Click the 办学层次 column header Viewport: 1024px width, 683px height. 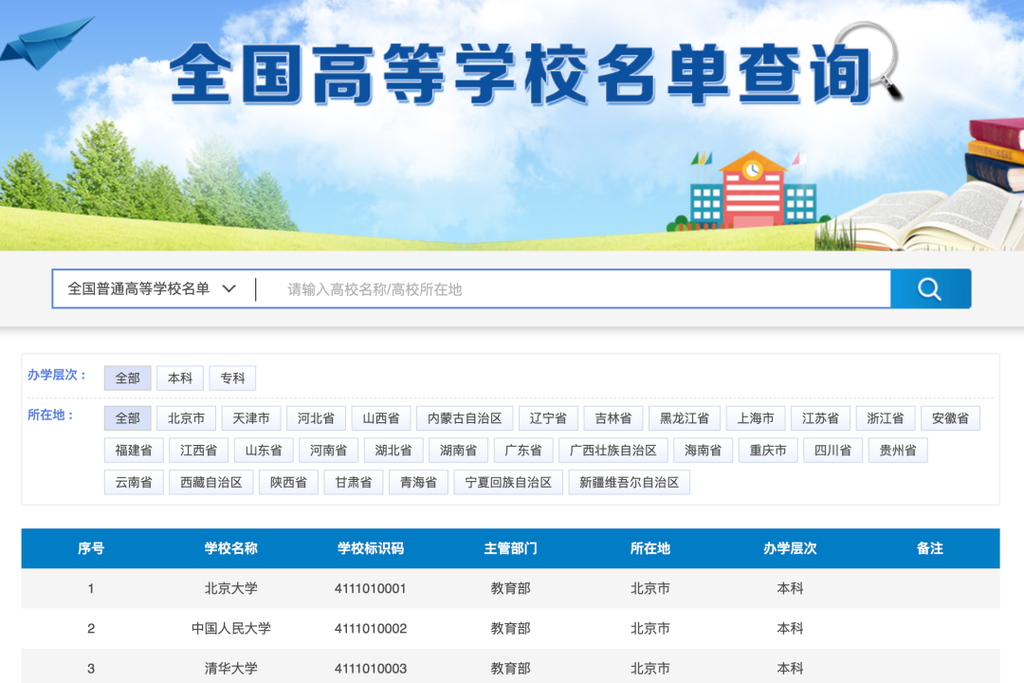coord(790,548)
